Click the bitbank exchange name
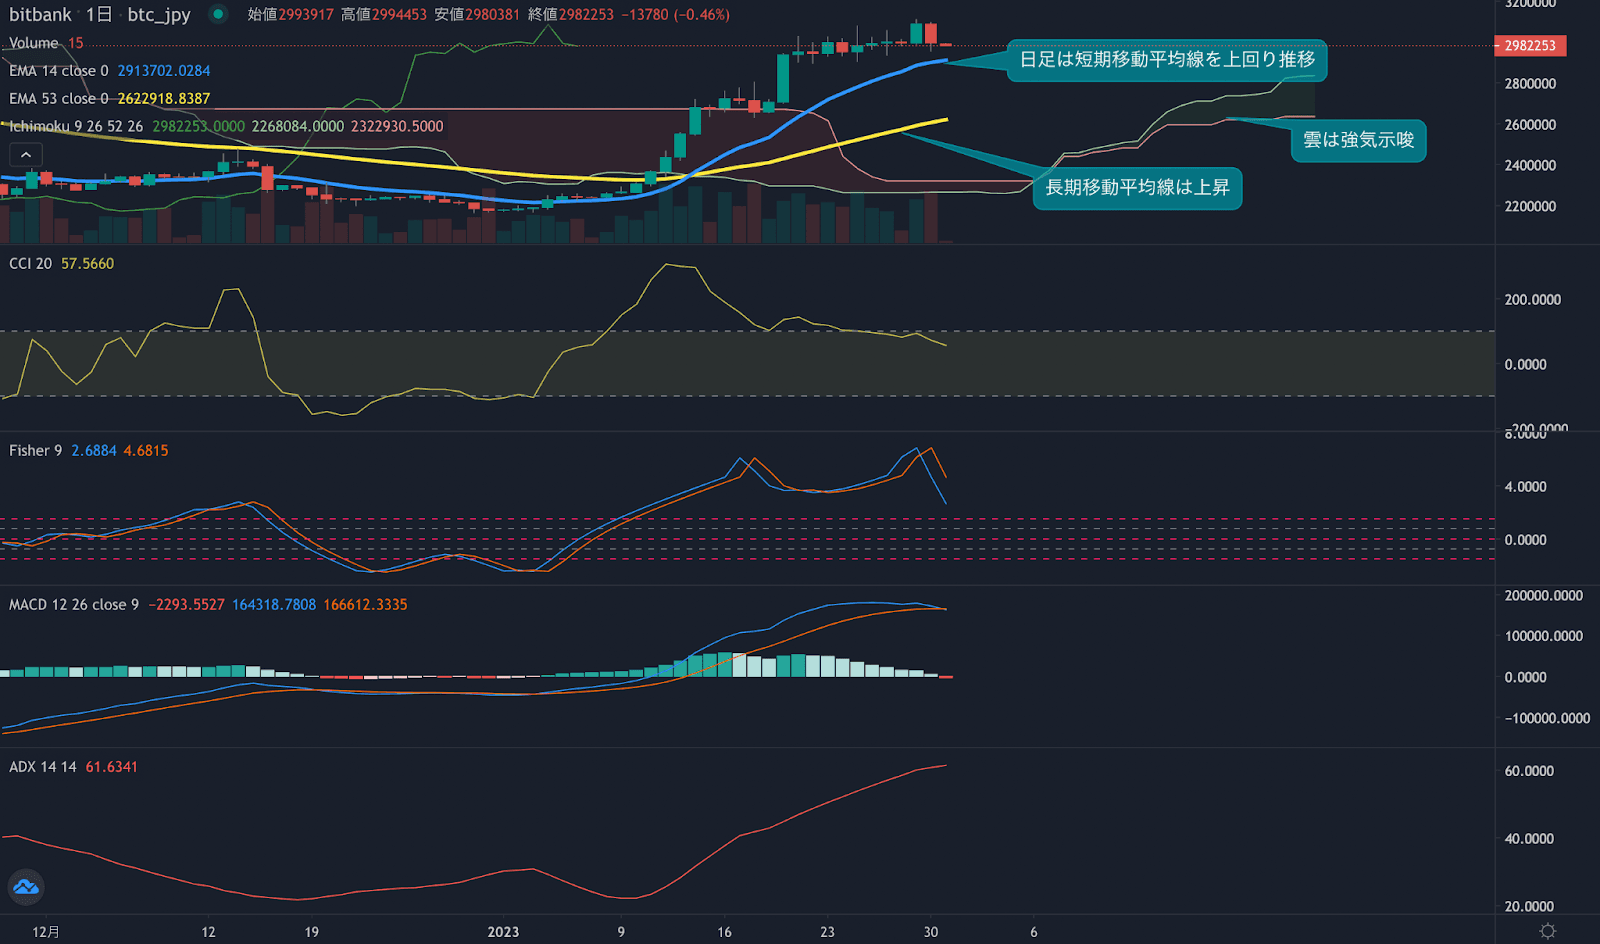 [x=40, y=15]
